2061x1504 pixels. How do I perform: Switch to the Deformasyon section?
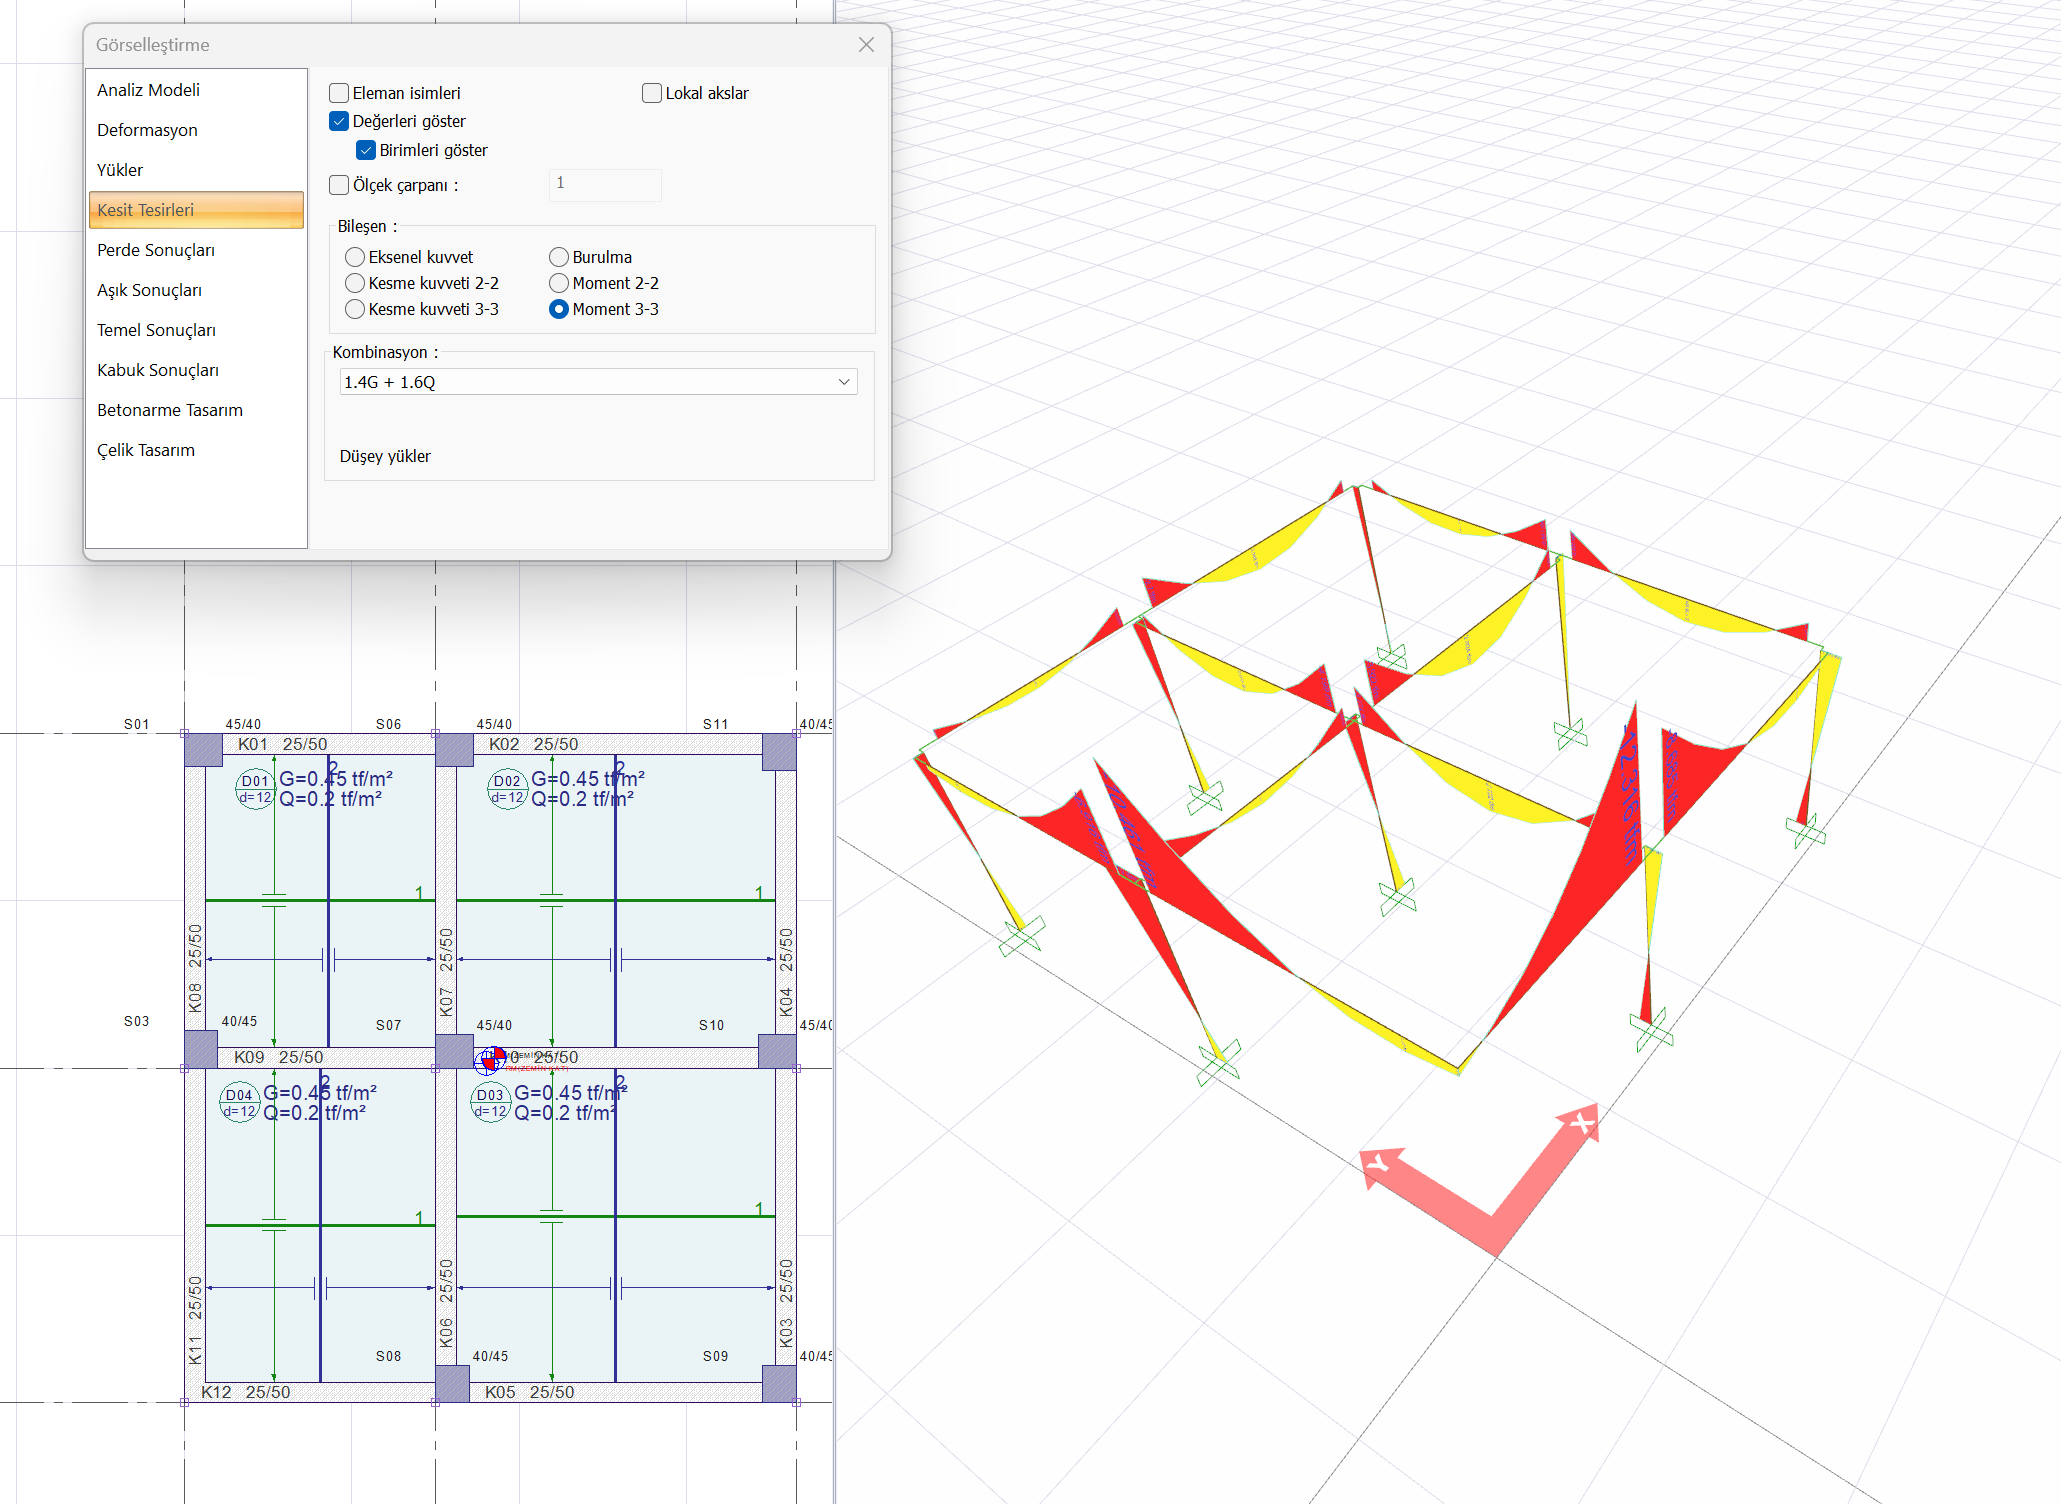click(x=147, y=130)
